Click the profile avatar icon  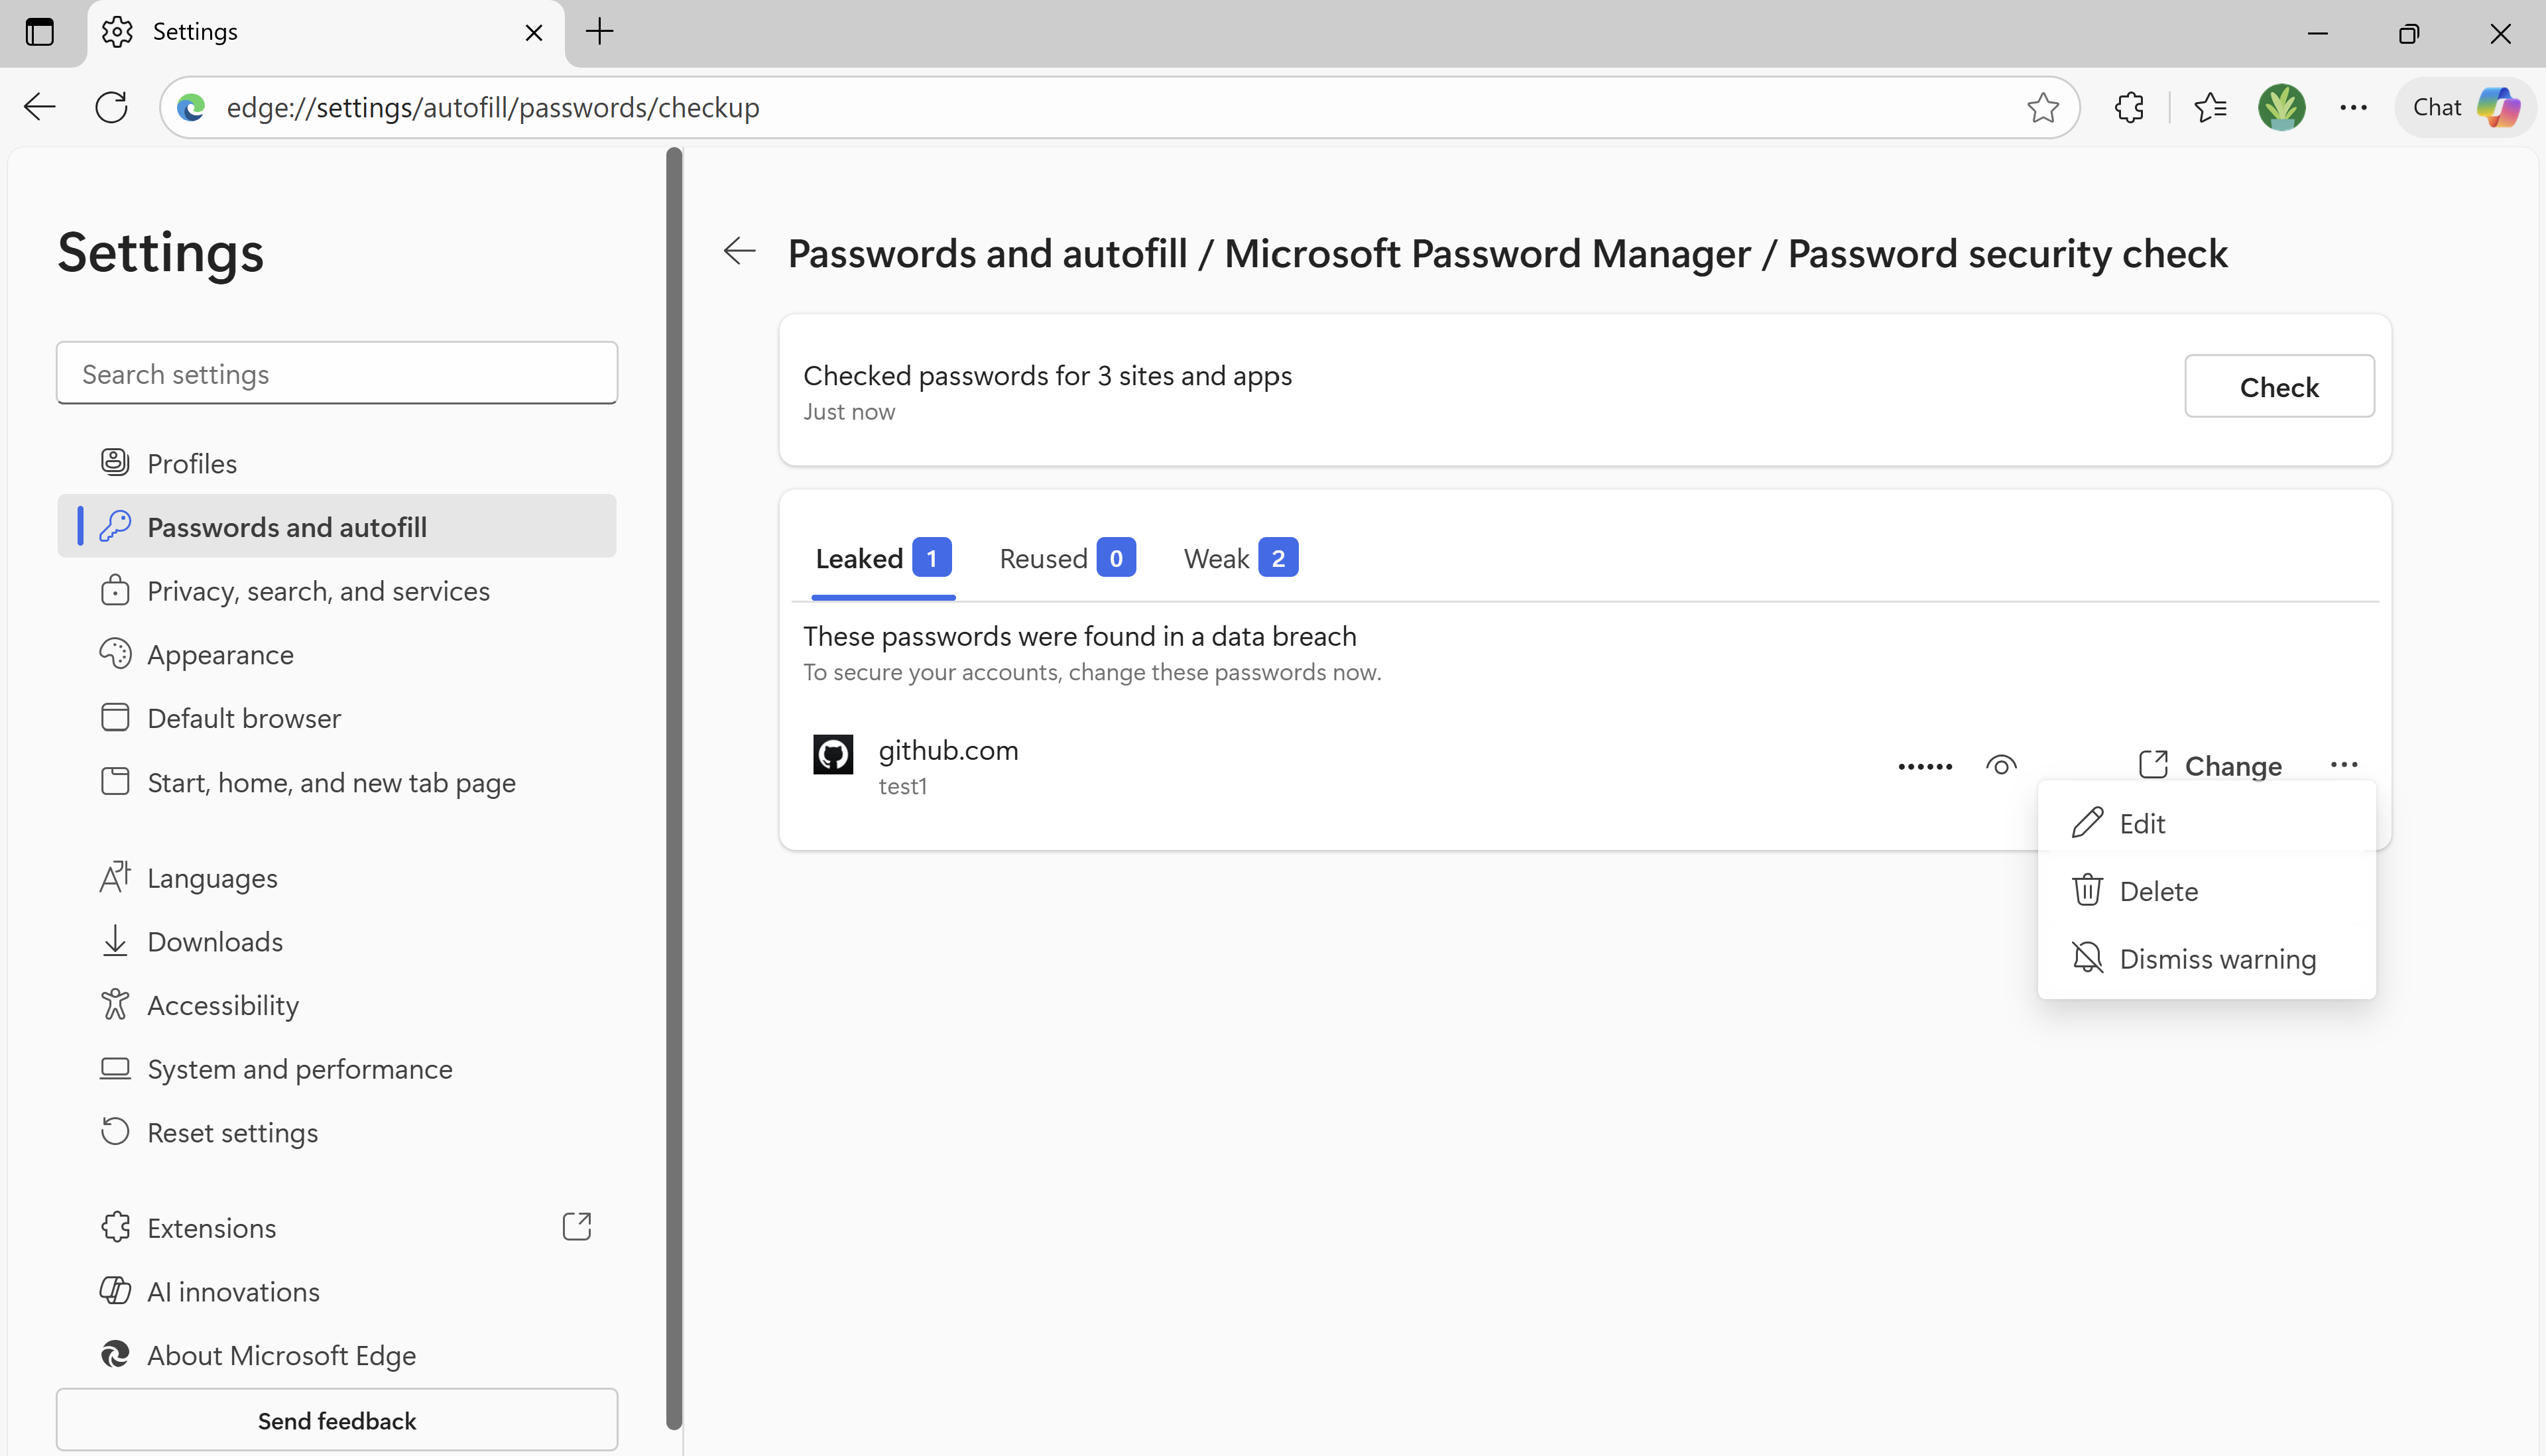[2282, 107]
